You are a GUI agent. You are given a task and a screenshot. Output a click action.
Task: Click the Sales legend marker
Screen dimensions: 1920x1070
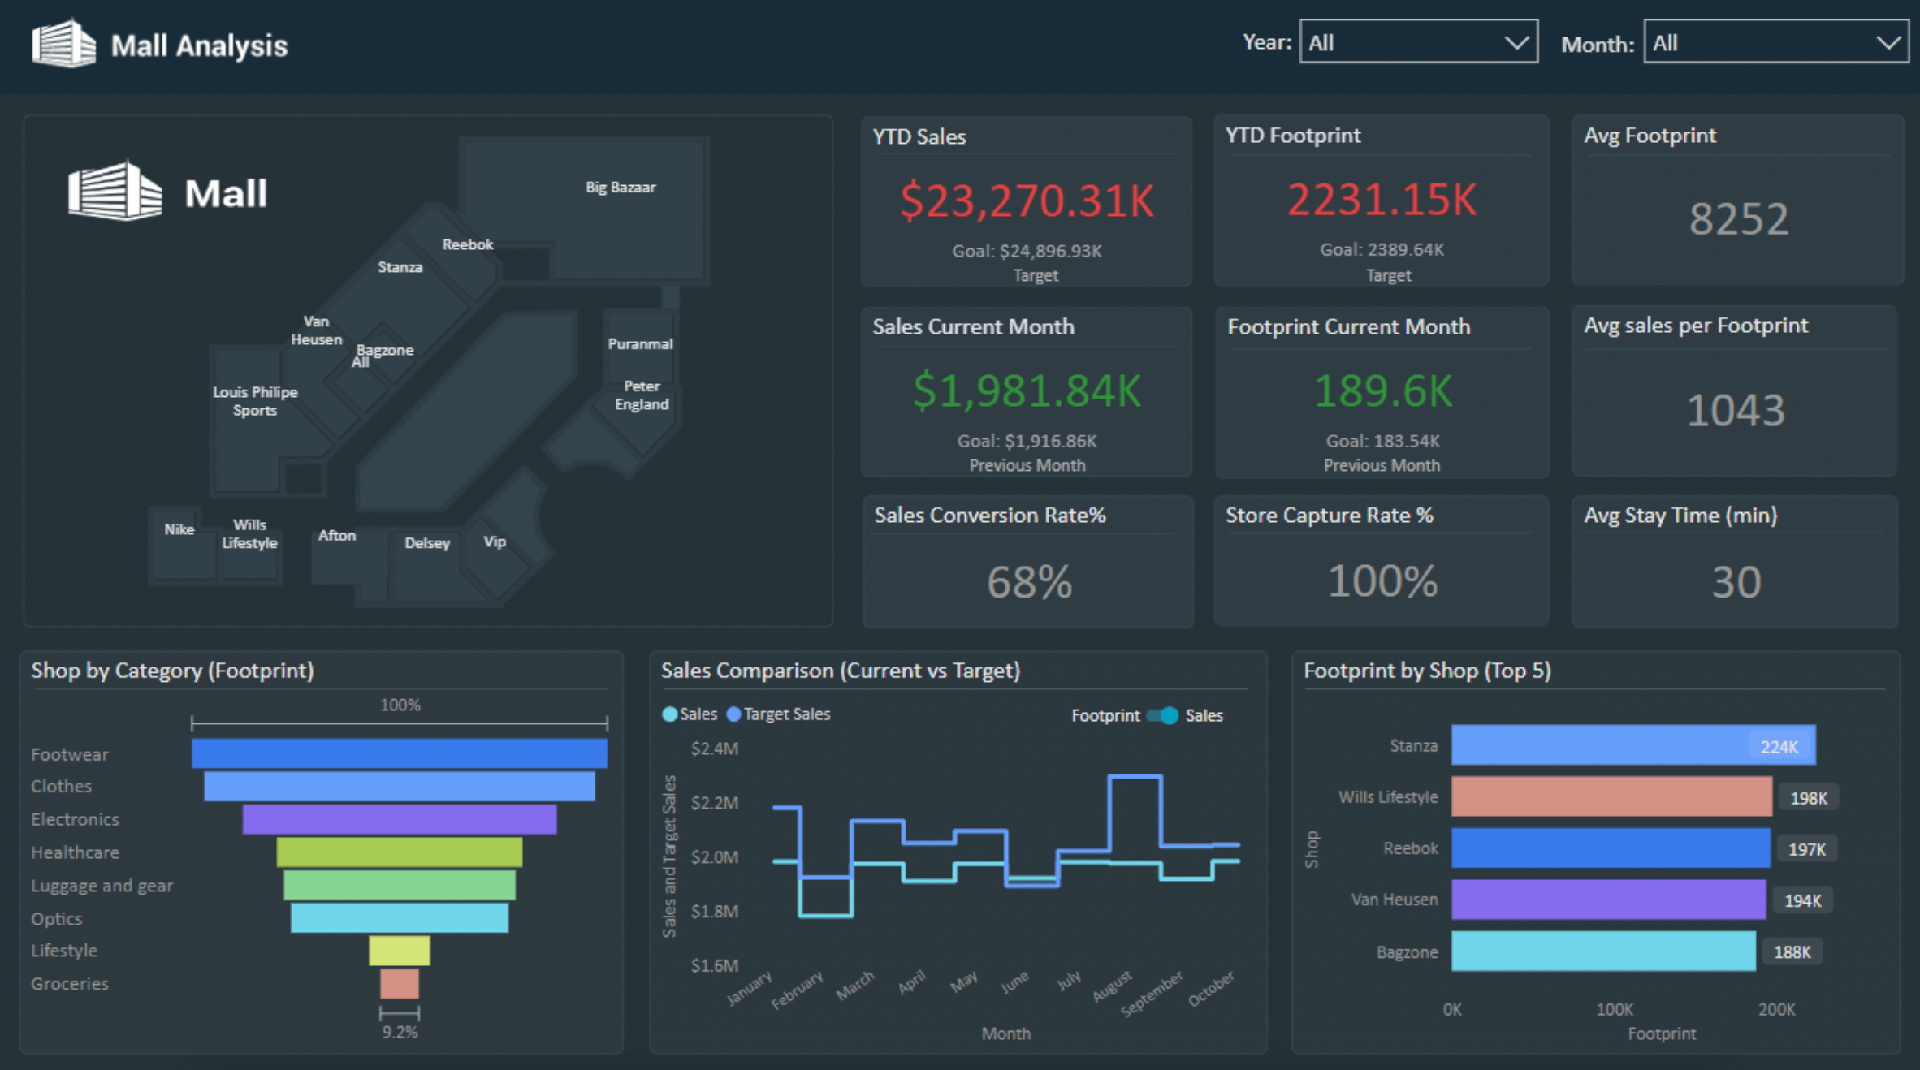pos(670,715)
